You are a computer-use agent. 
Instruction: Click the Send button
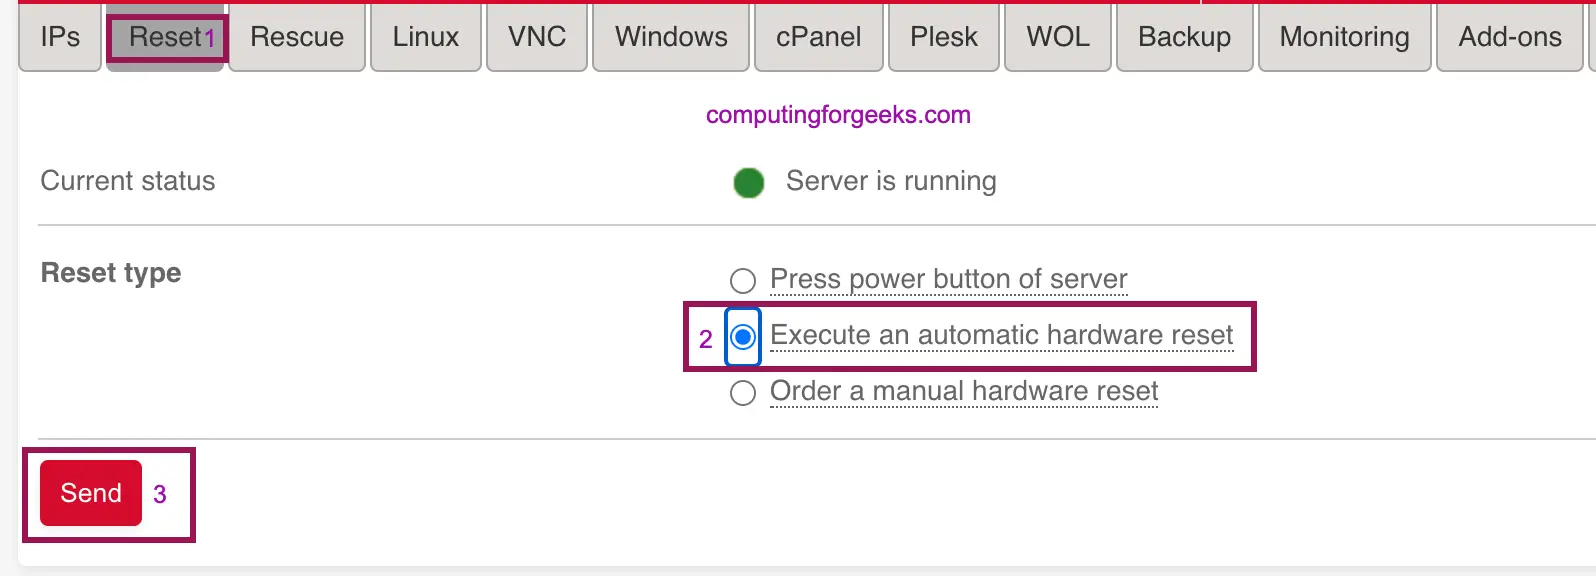click(x=89, y=492)
